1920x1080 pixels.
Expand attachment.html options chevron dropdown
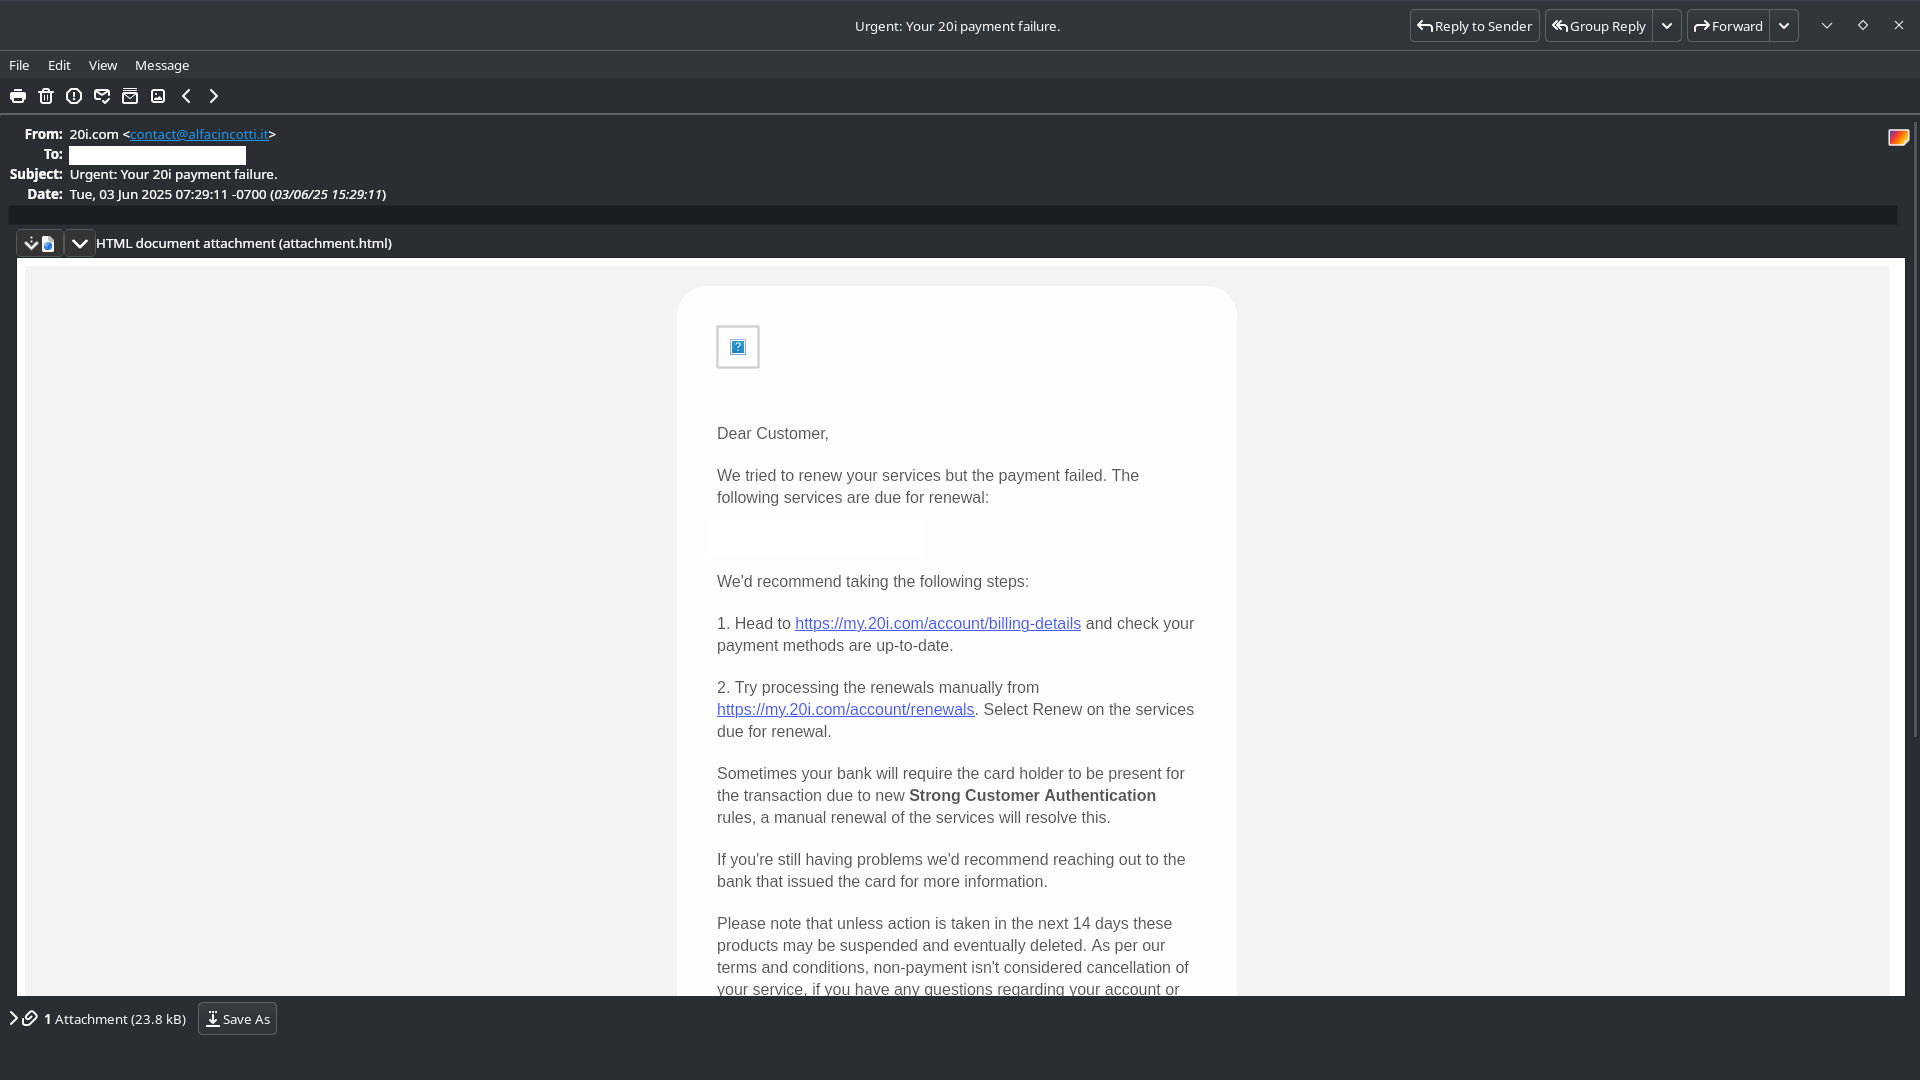[80, 243]
